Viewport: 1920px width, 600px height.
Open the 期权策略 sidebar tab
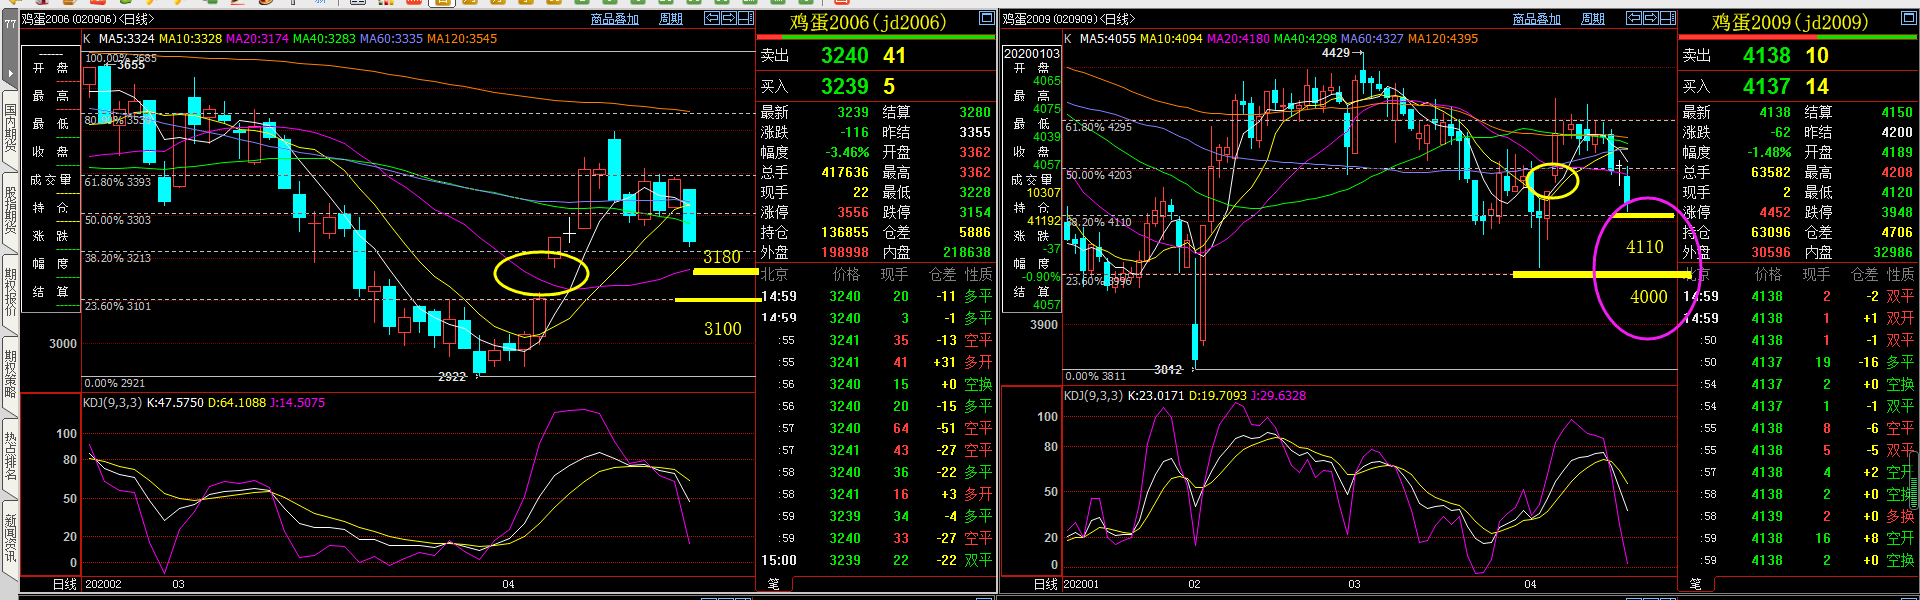[x=10, y=375]
